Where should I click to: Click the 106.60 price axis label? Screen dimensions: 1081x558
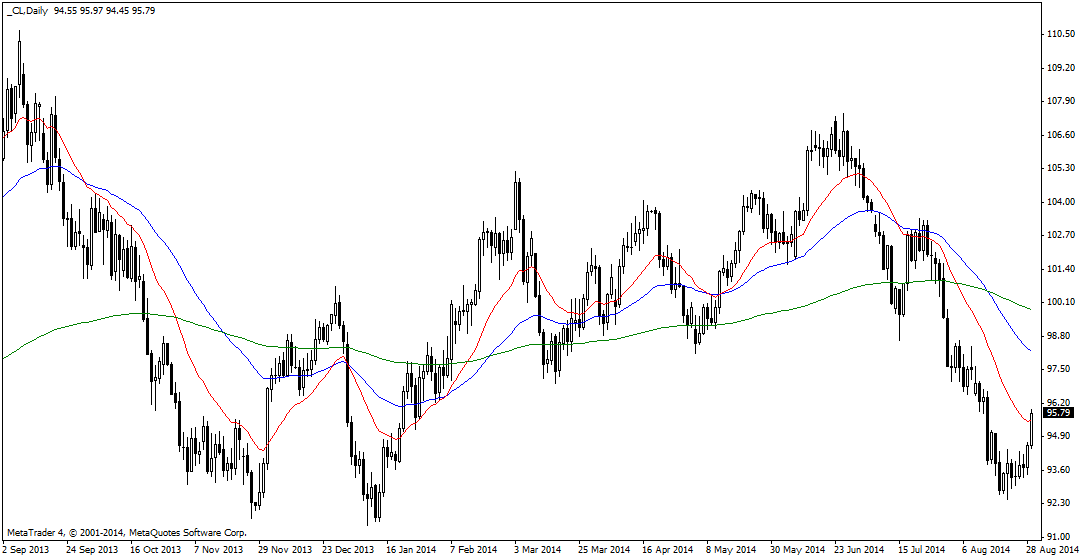click(1060, 135)
